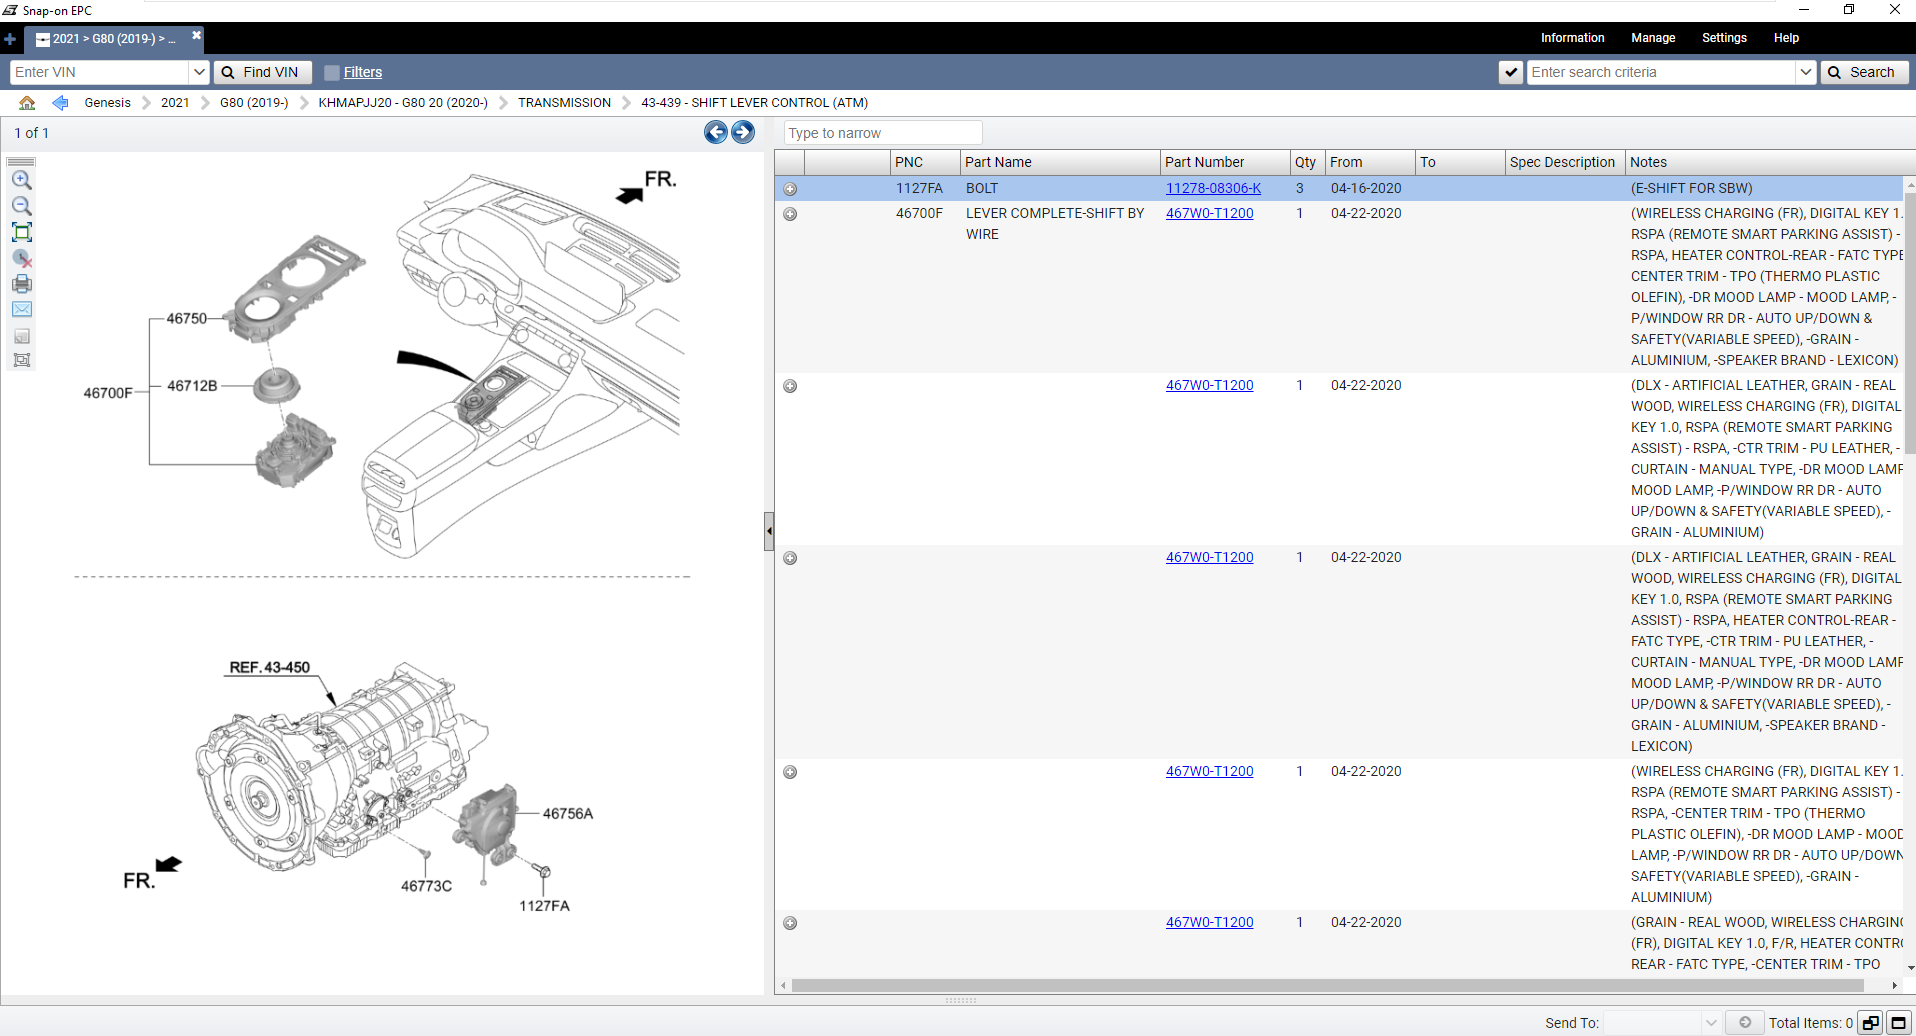This screenshot has height=1036, width=1916.
Task: Add third 467W0-T1200 row via plus icon
Action: point(790,386)
